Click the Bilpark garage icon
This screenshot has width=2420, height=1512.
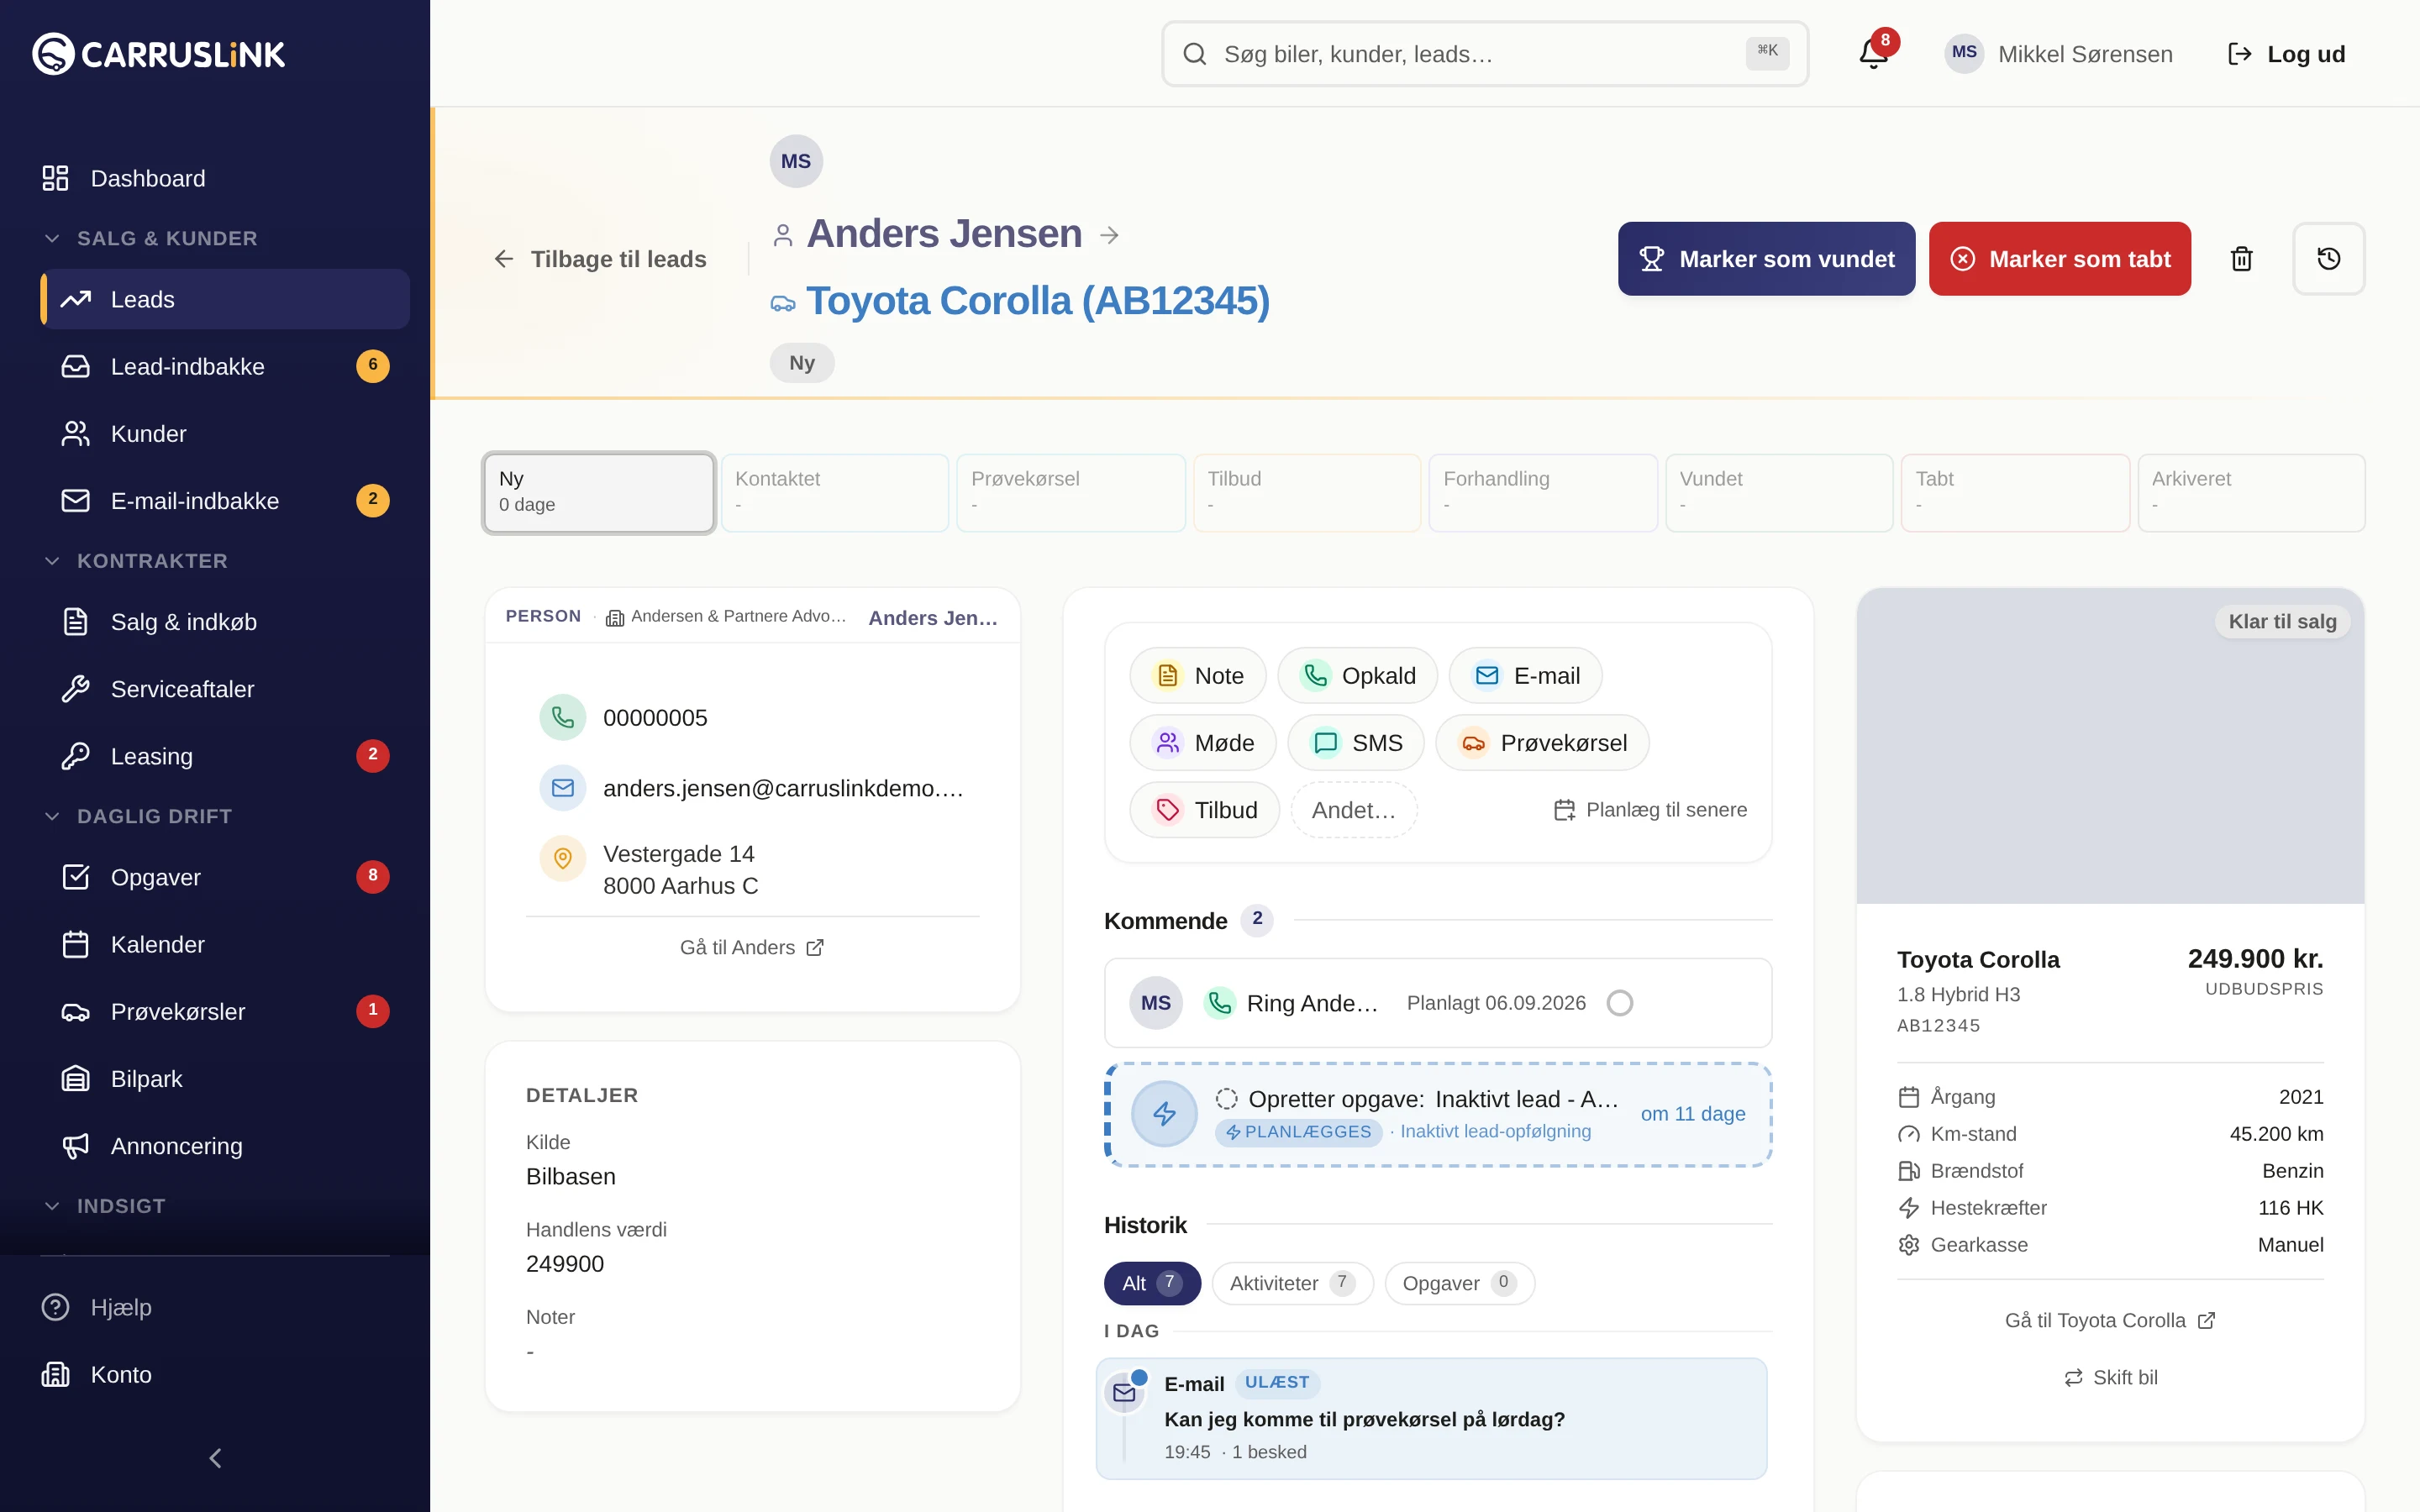(76, 1079)
